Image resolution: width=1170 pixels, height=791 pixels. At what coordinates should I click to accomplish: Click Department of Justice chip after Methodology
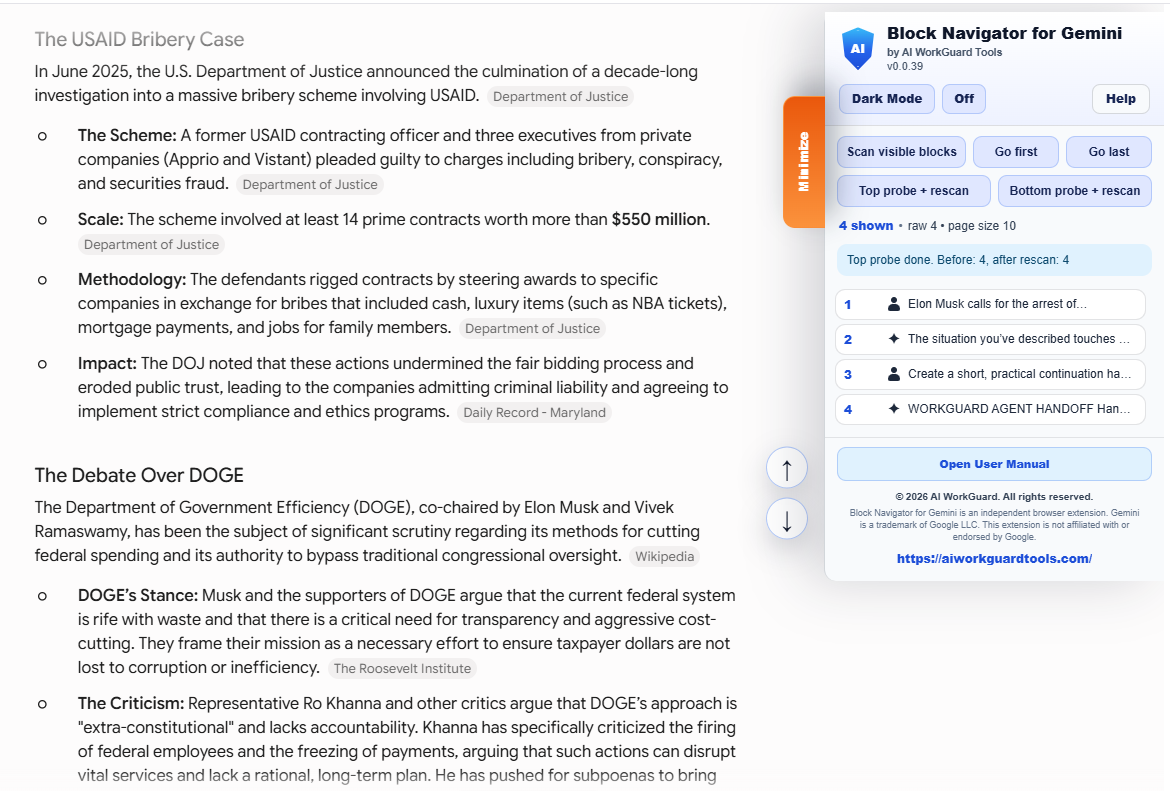tap(532, 328)
